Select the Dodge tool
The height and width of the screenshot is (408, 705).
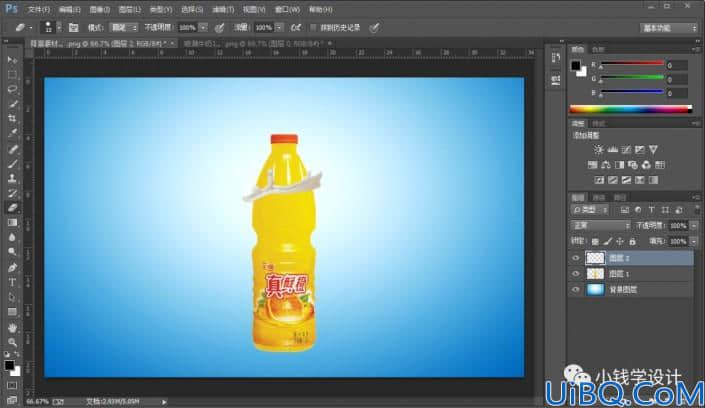coord(12,252)
